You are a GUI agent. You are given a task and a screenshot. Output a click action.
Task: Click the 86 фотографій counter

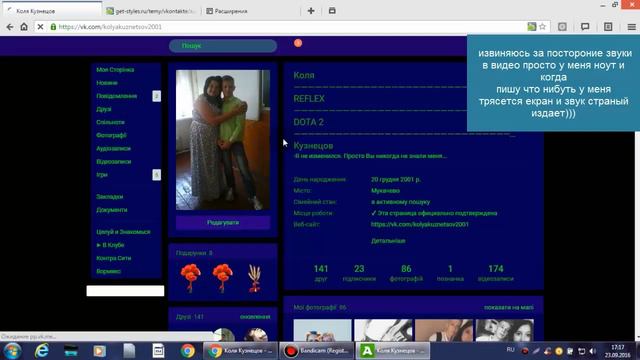[x=406, y=273]
